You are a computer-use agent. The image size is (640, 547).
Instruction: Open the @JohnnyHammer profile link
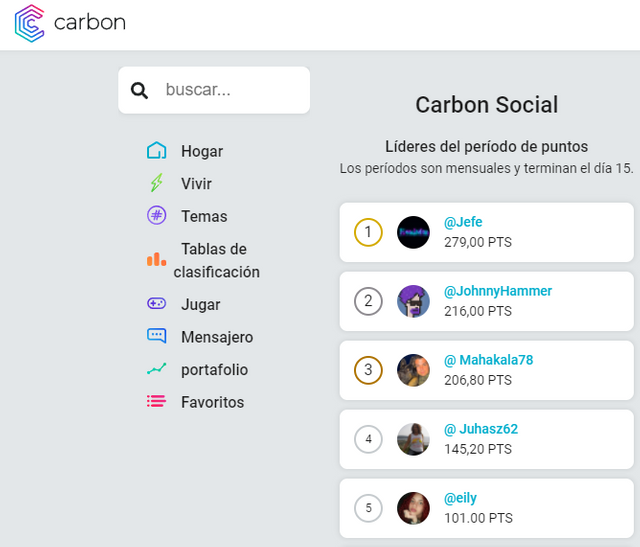tap(498, 291)
